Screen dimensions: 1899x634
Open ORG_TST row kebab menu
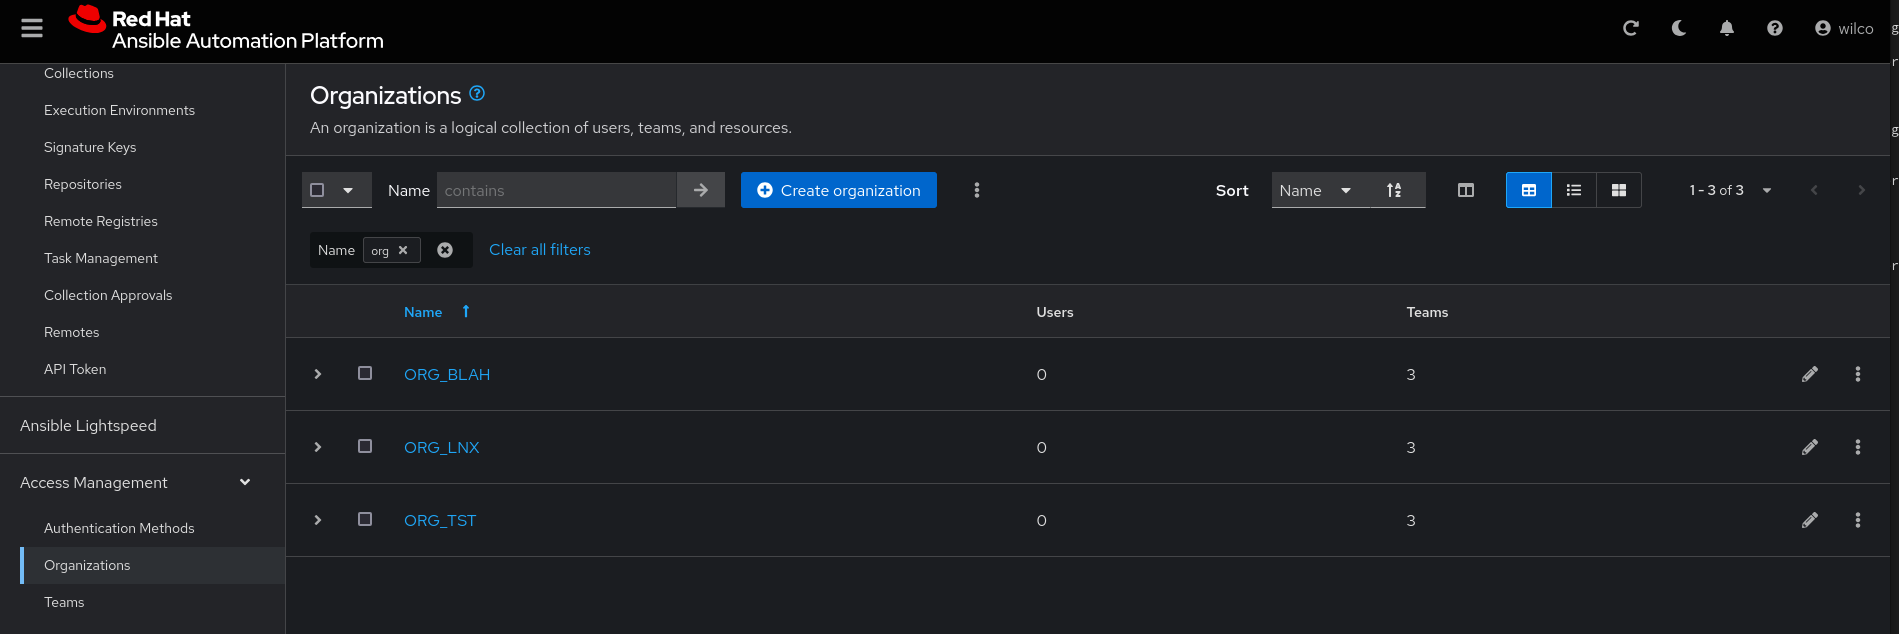1858,520
